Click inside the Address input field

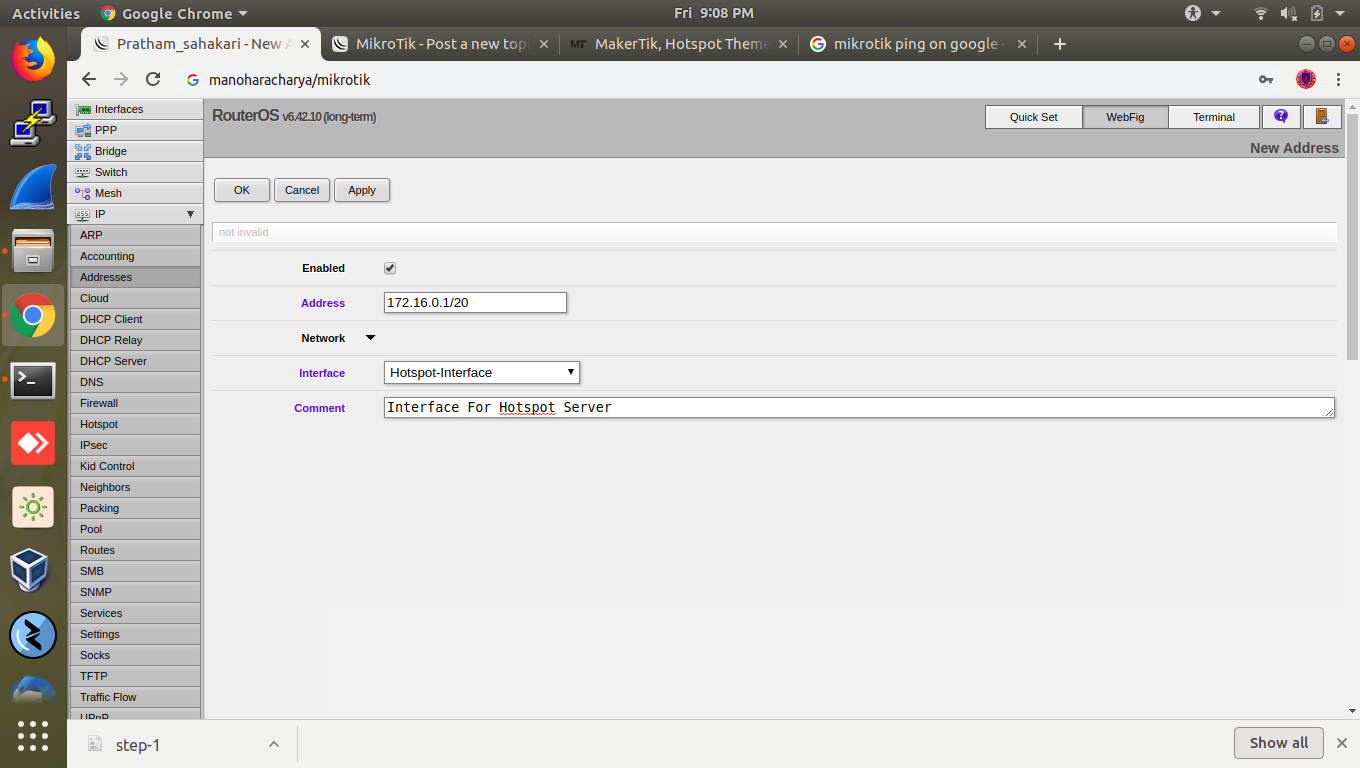pos(475,302)
